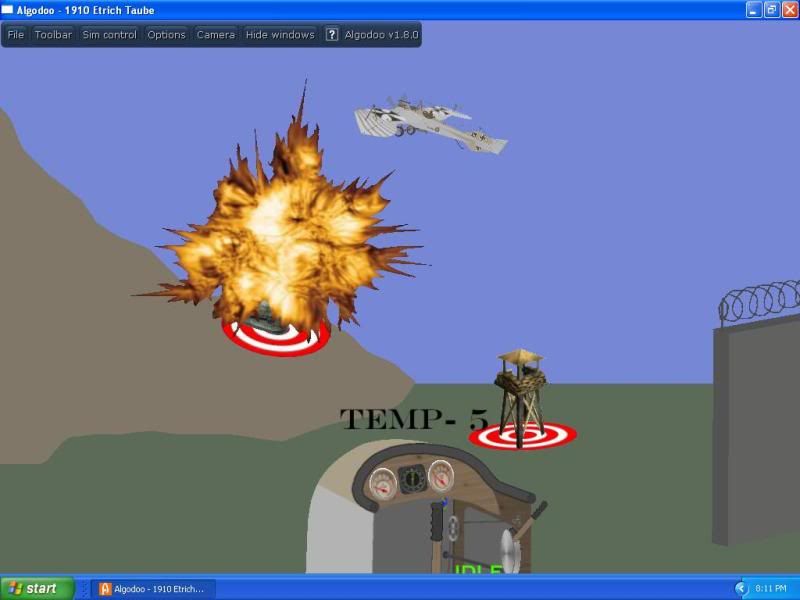800x600 pixels.
Task: Expand the Options menu
Action: tap(166, 35)
